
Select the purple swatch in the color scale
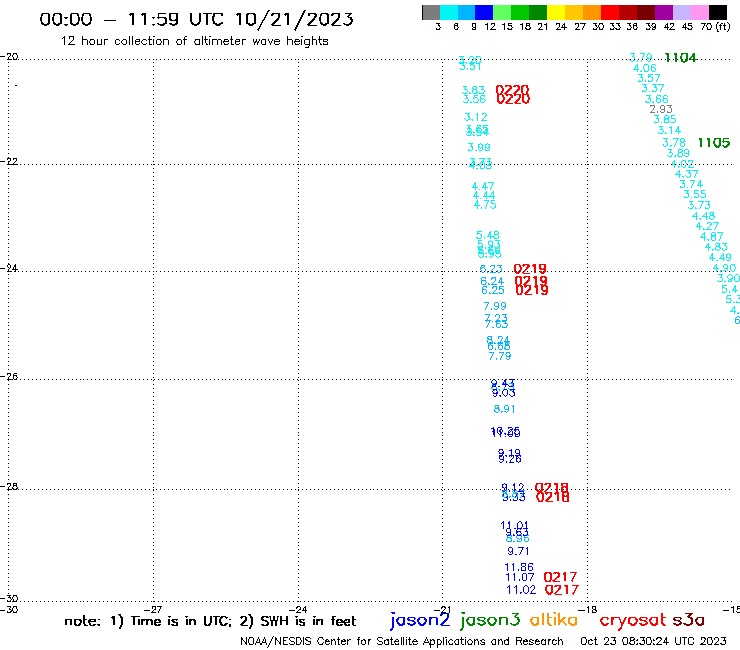pos(664,12)
